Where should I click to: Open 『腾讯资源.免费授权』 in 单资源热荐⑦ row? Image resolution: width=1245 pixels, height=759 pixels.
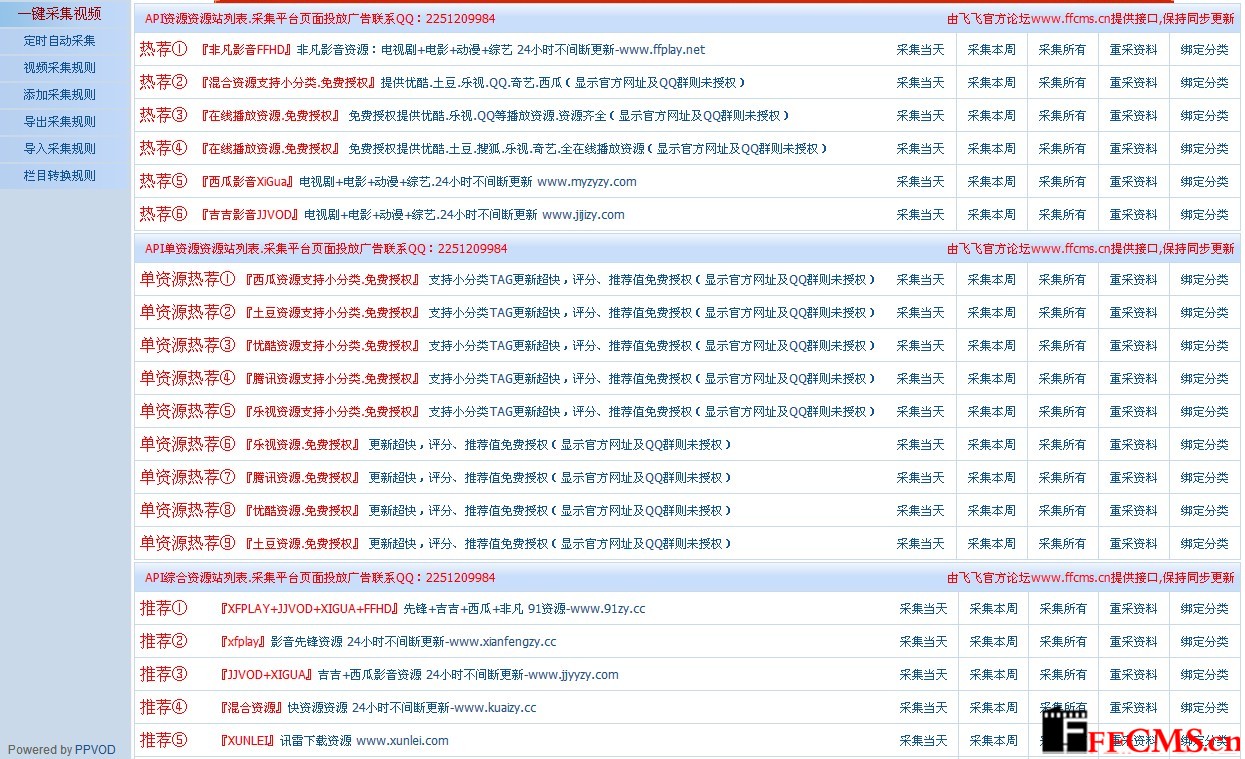click(302, 478)
